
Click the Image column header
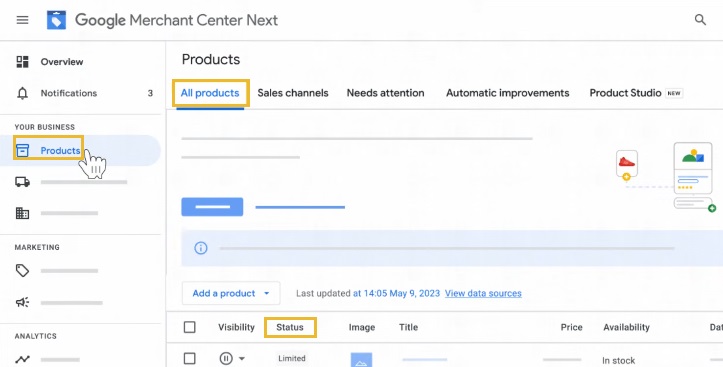coord(362,327)
